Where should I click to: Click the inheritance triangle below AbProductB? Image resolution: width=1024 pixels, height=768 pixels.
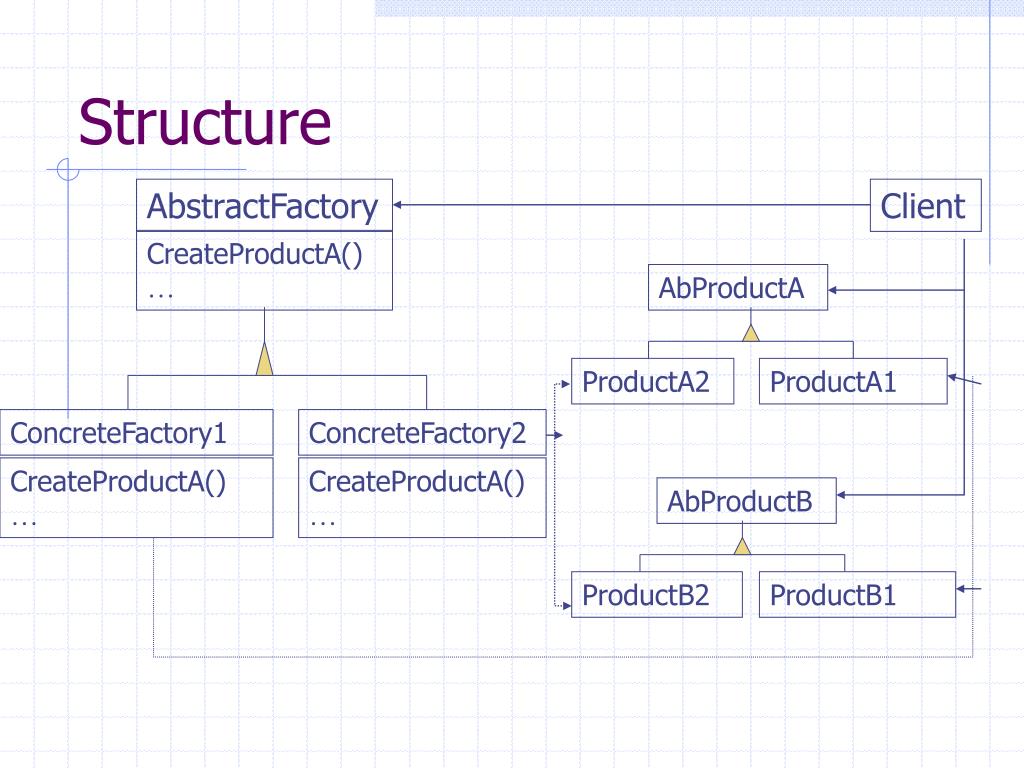[x=742, y=546]
